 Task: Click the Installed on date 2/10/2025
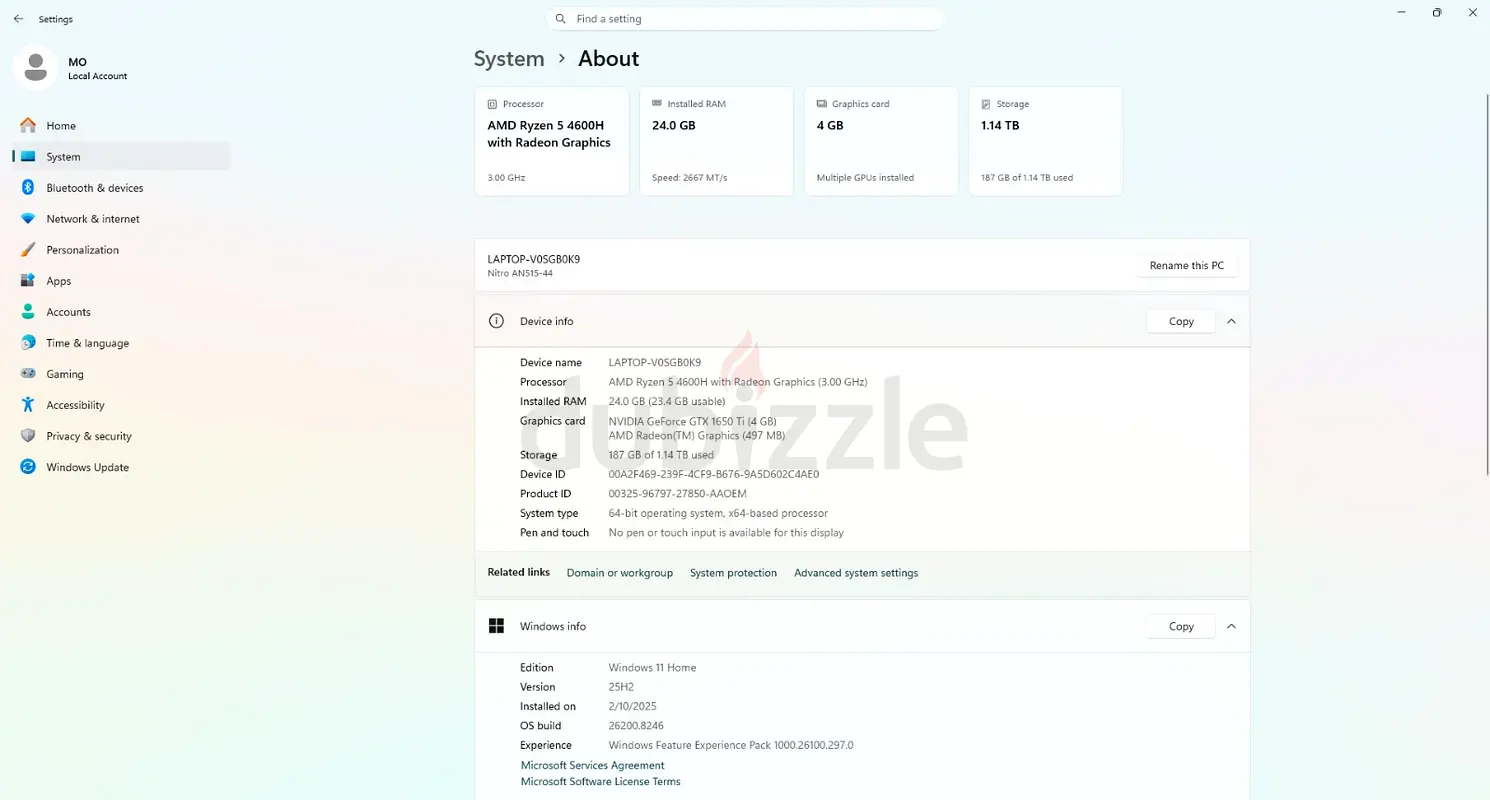[x=632, y=707]
